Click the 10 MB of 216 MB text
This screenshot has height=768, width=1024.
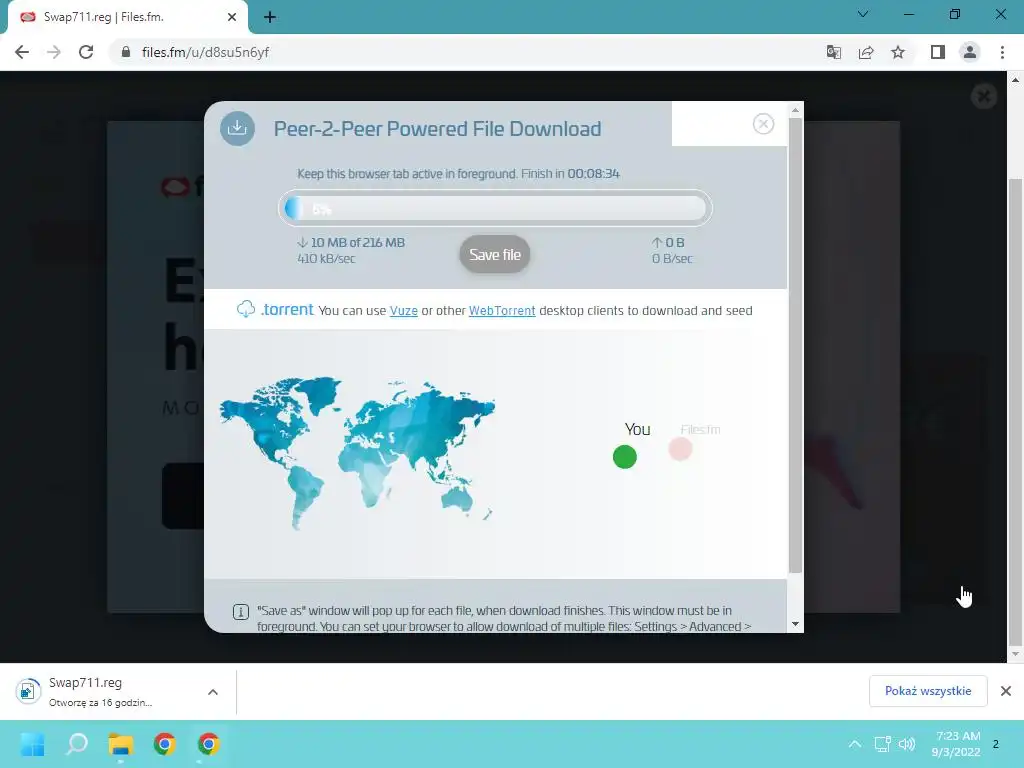tap(358, 242)
